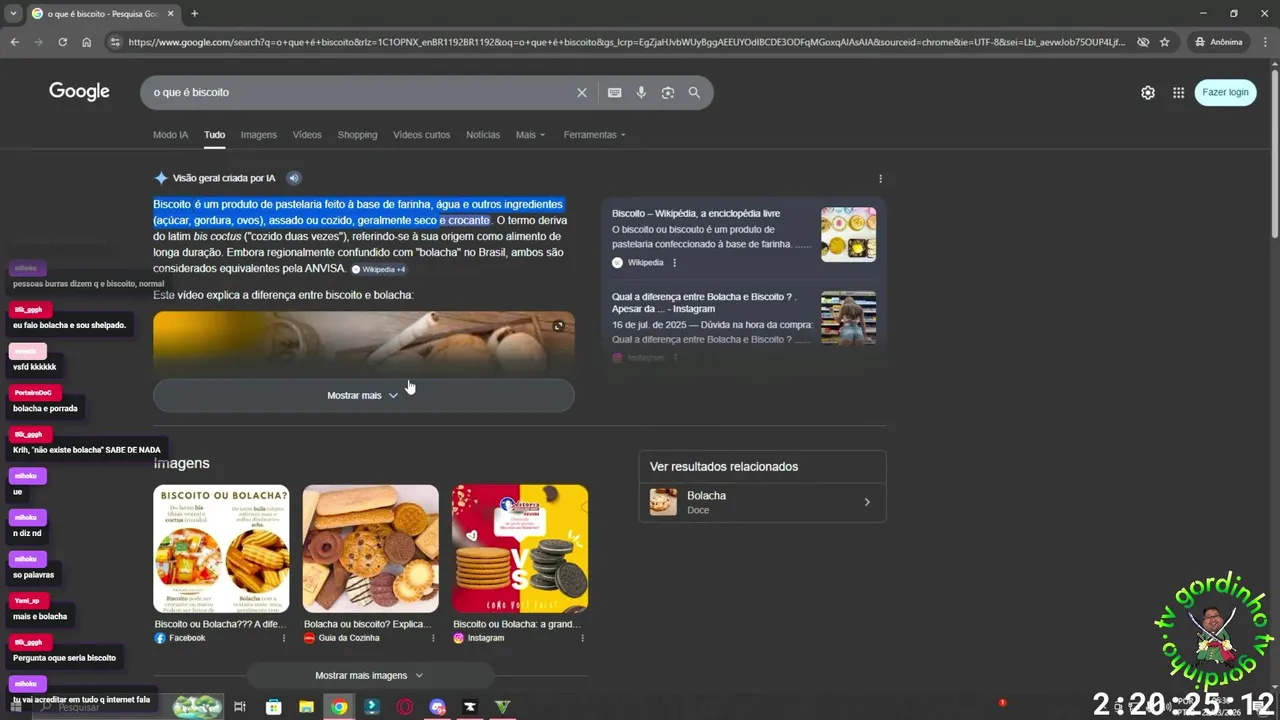
Task: Start voice search with the microphone icon
Action: tap(641, 92)
